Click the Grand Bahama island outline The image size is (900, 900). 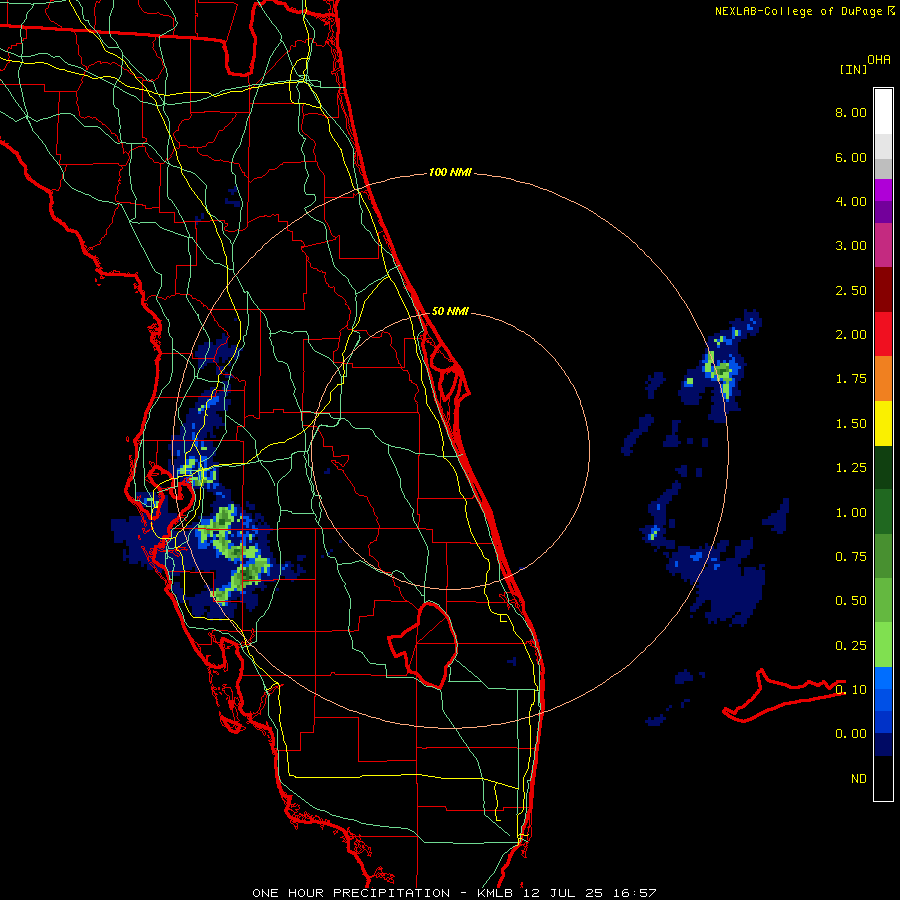coord(783,696)
